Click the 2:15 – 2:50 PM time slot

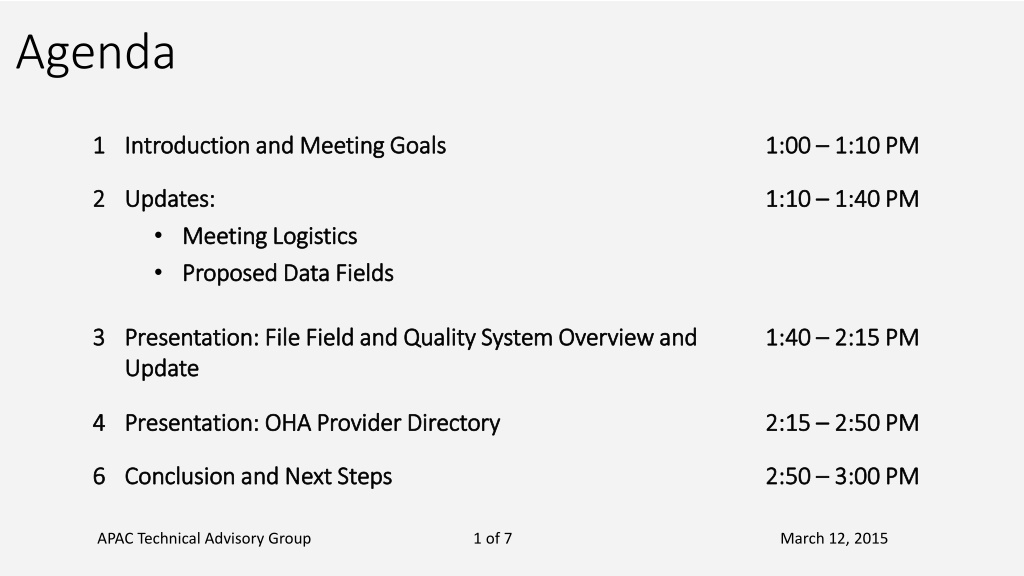pos(842,423)
